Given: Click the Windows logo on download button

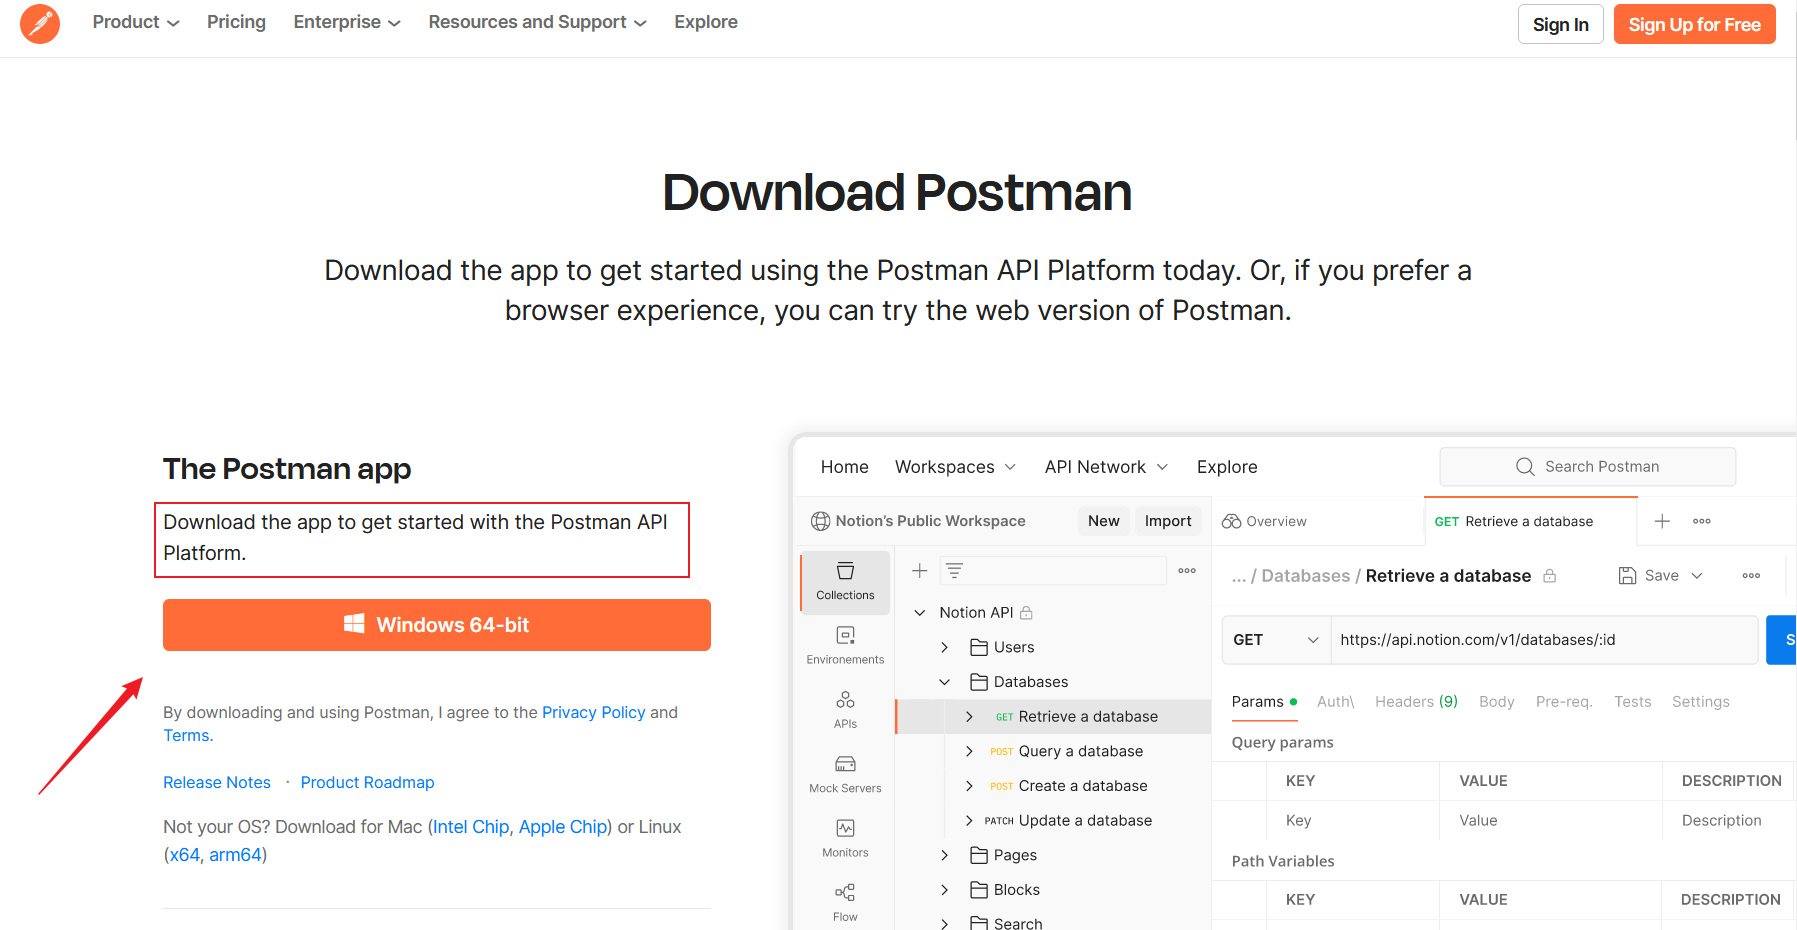Looking at the screenshot, I should (354, 625).
